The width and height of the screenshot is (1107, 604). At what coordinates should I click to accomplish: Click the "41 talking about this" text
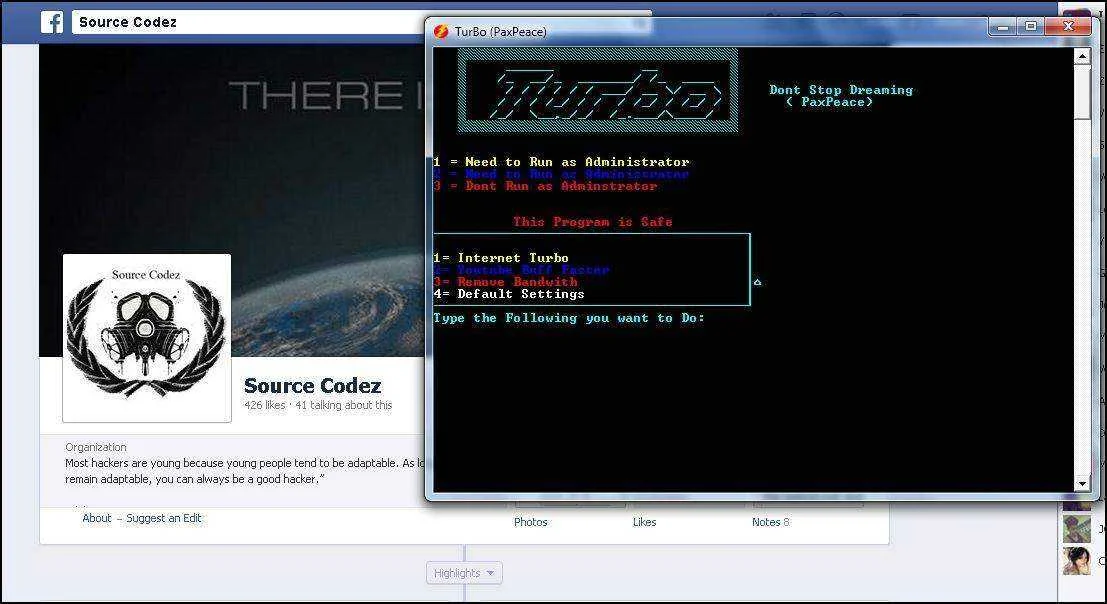pyautogui.click(x=344, y=405)
